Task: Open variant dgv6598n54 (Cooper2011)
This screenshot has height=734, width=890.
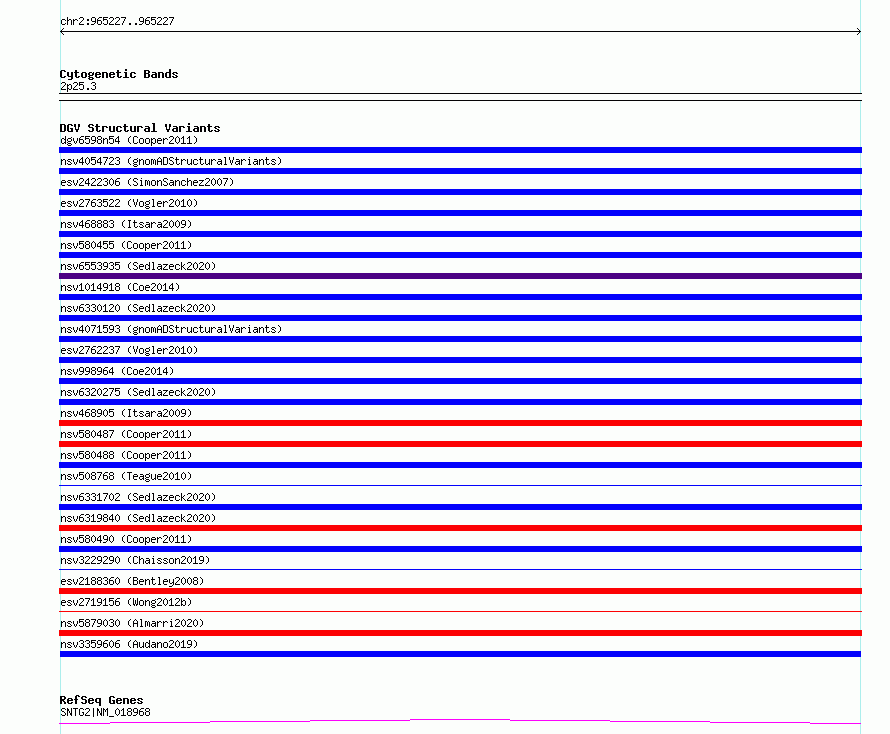Action: pos(129,140)
